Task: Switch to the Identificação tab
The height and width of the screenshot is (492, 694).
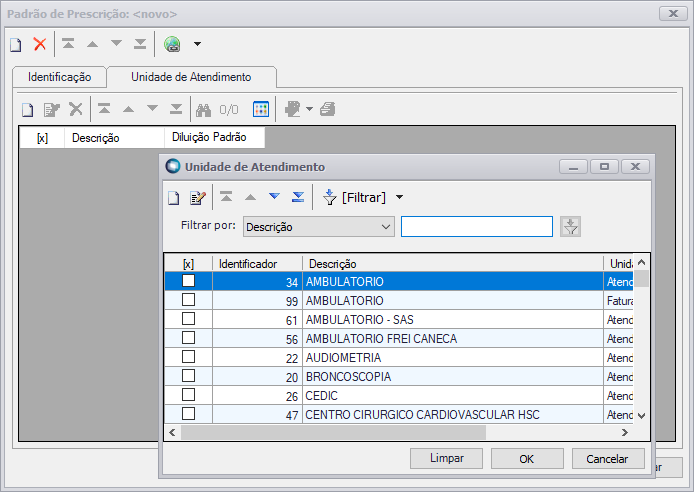Action: click(x=59, y=77)
